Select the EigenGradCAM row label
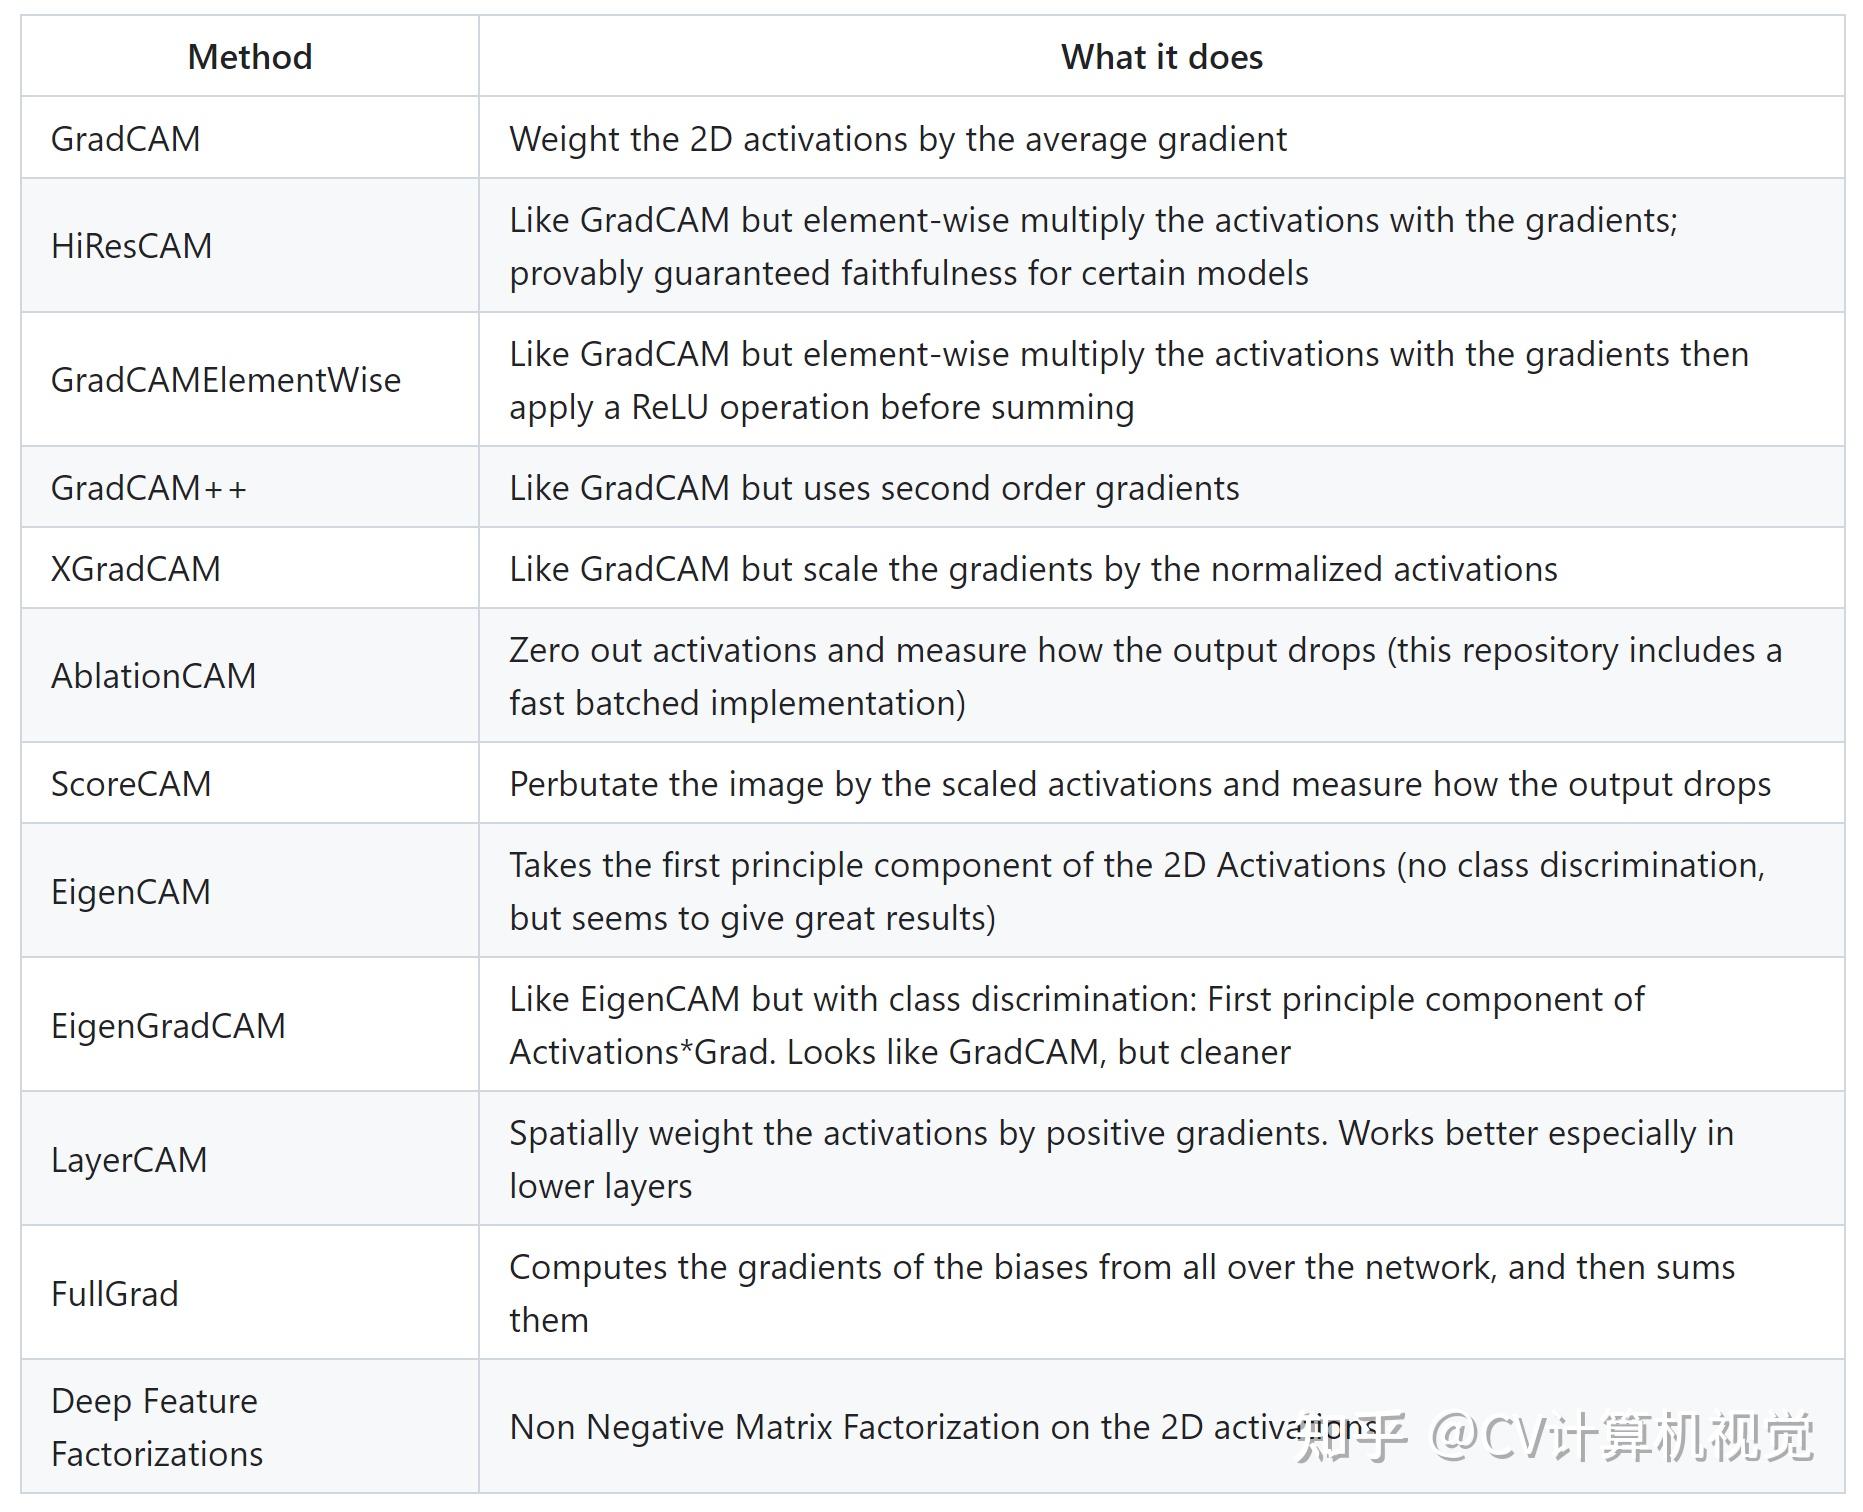 (169, 1026)
